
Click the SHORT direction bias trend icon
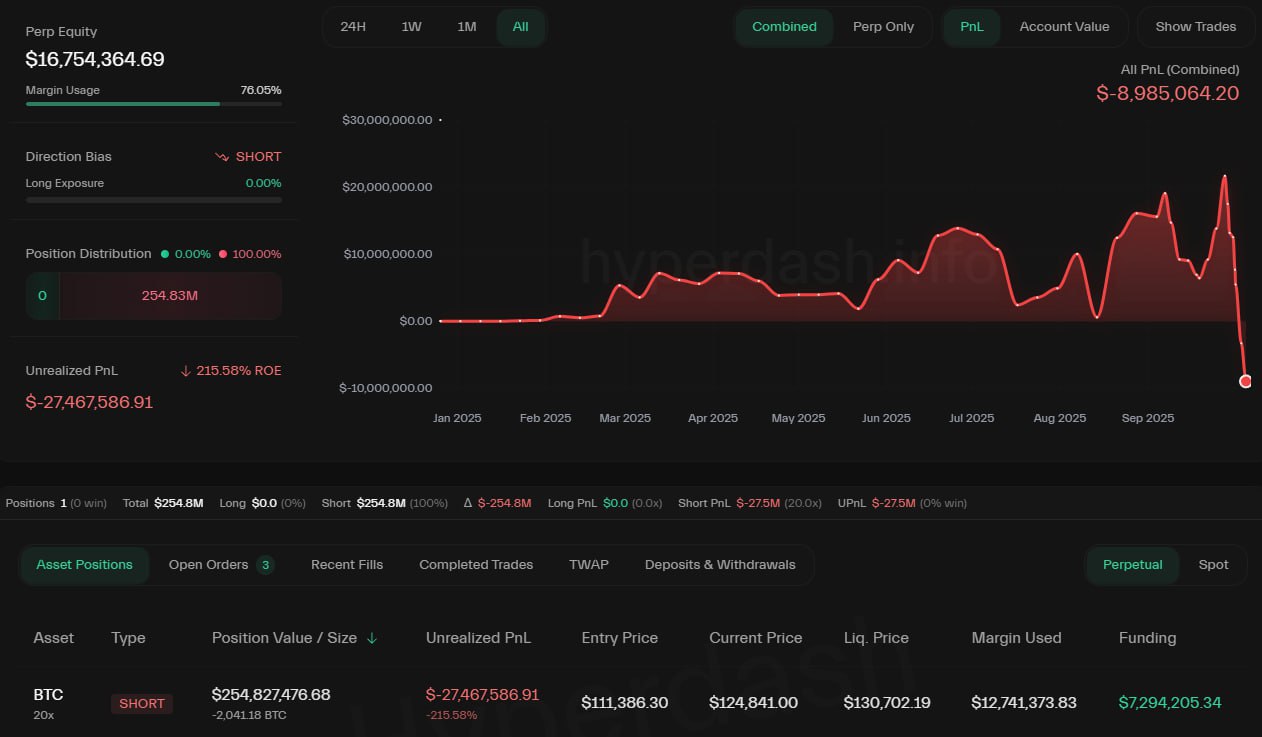pos(222,157)
